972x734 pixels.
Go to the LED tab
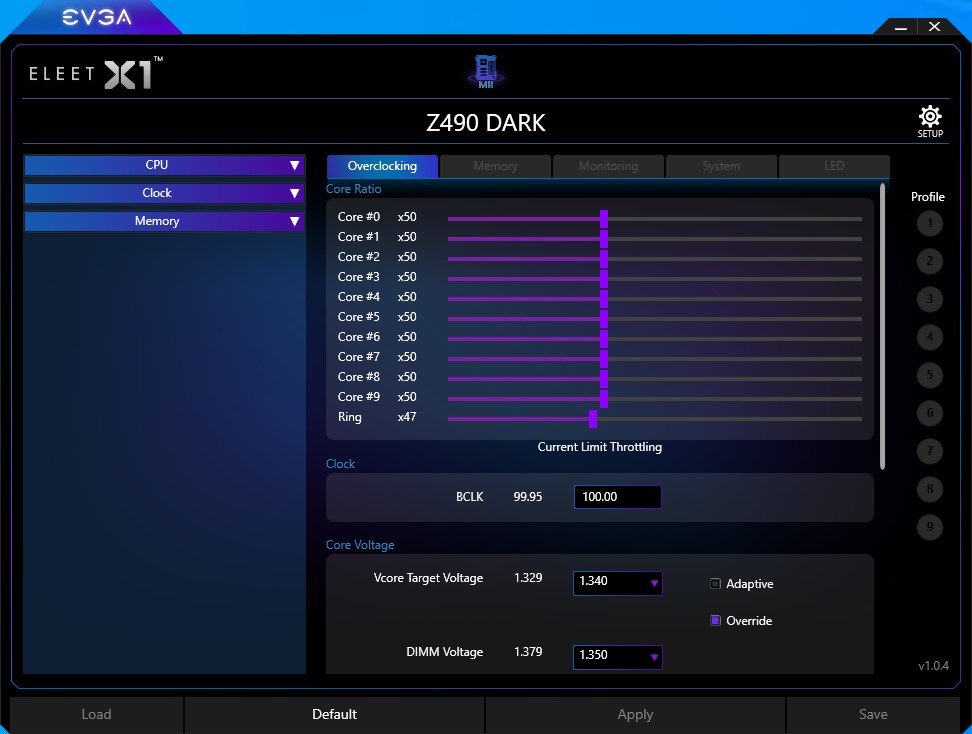click(x=834, y=166)
